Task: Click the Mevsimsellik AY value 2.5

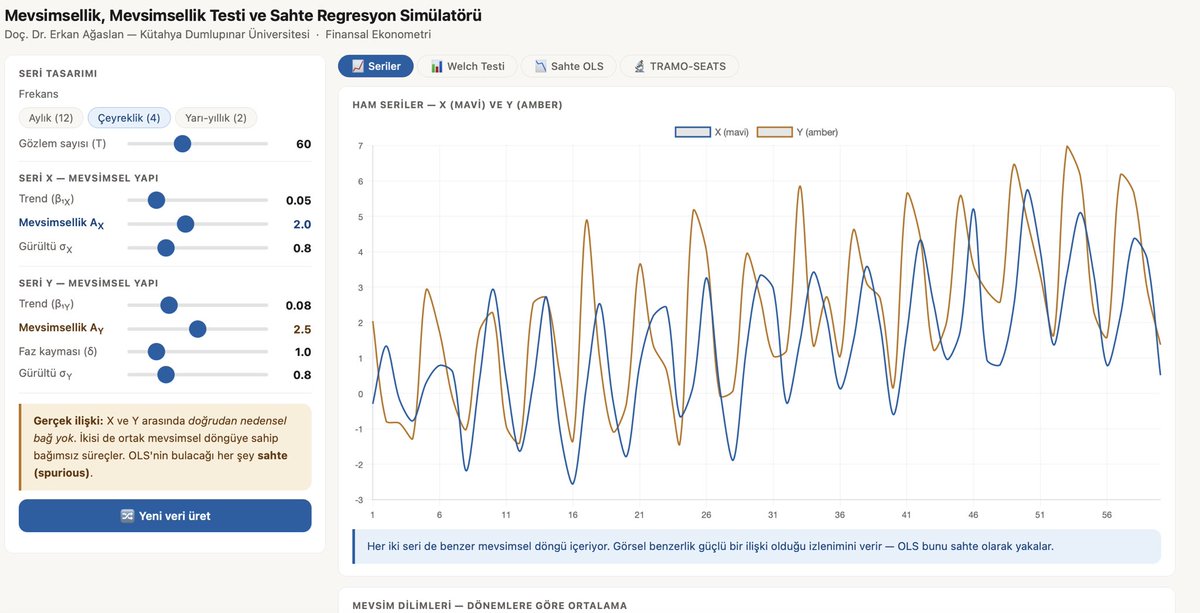Action: point(302,329)
